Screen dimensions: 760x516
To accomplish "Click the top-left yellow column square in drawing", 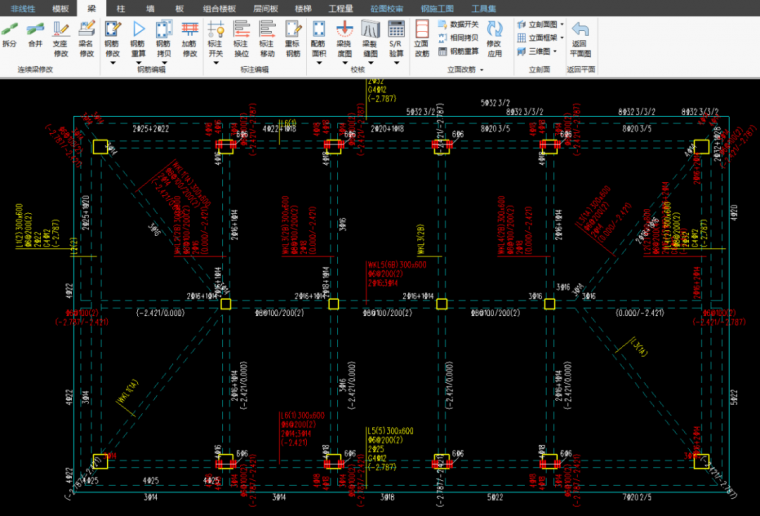I will [100, 147].
